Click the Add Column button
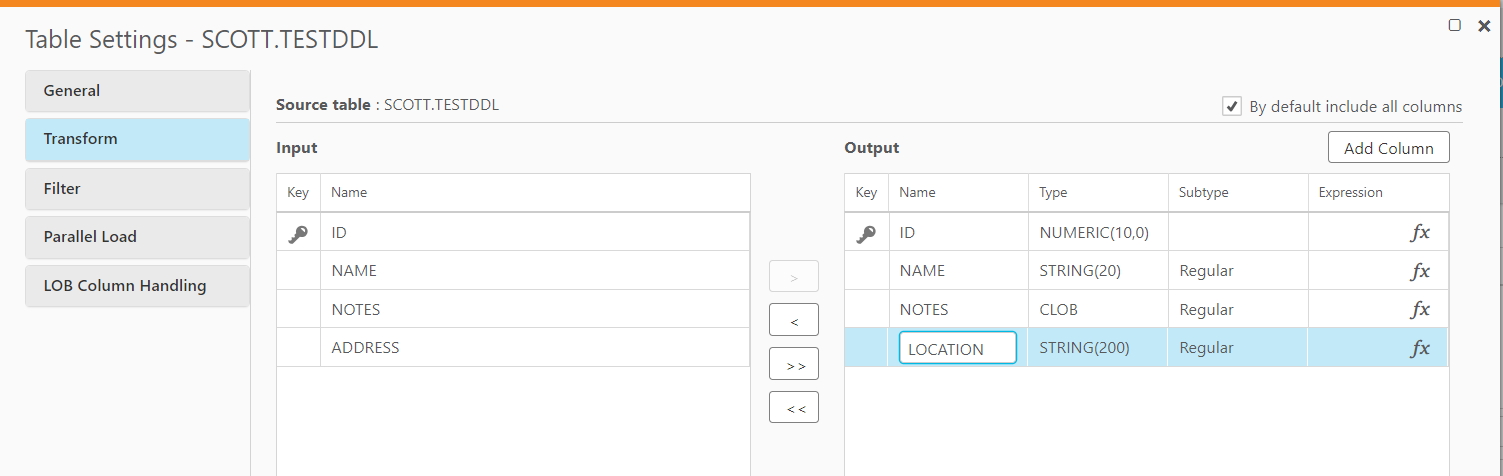Screen dimensions: 1503x476 1388,148
